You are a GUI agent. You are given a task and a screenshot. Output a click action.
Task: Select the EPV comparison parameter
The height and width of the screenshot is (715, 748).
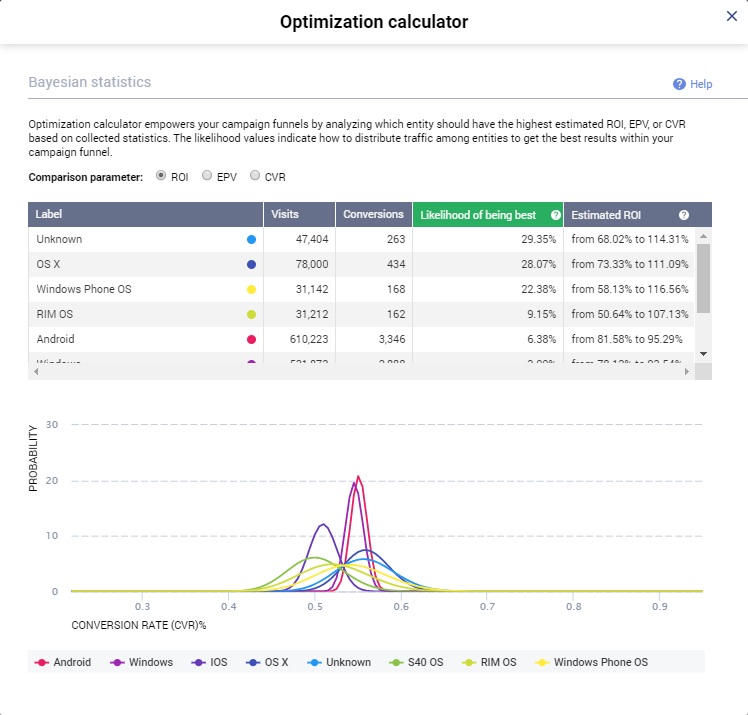coord(207,176)
